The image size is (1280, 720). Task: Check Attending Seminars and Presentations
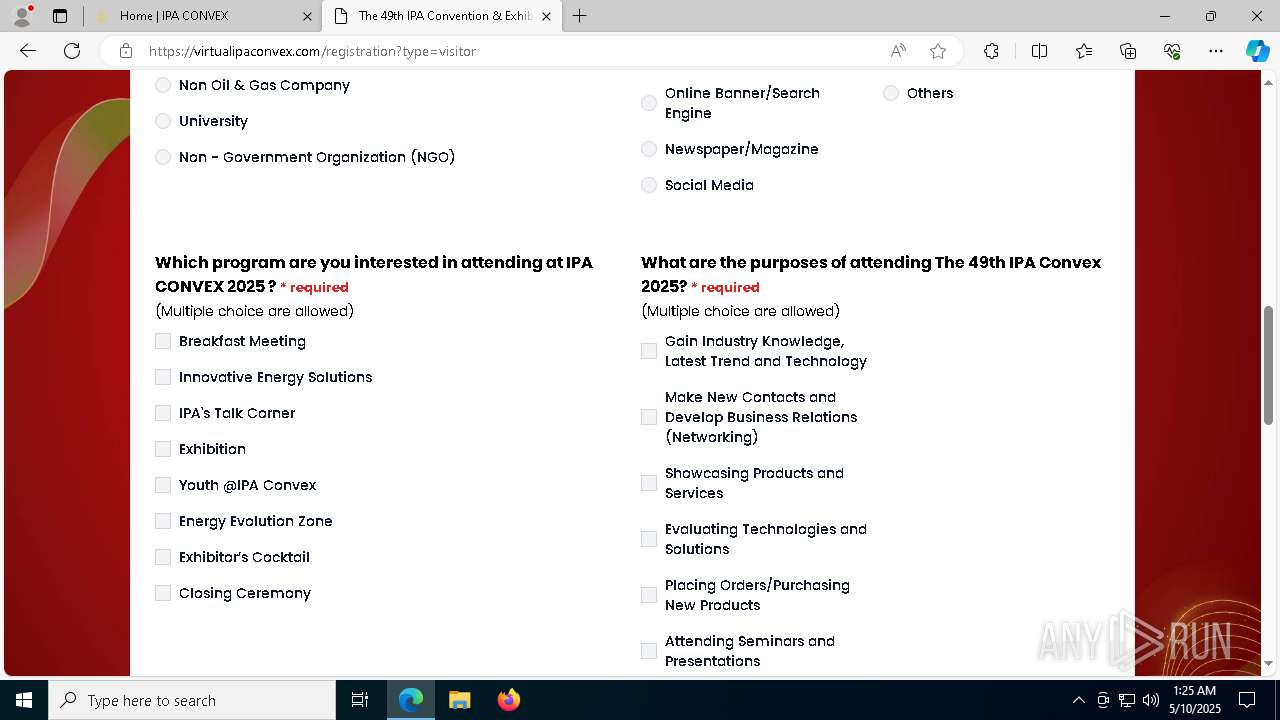(x=649, y=651)
